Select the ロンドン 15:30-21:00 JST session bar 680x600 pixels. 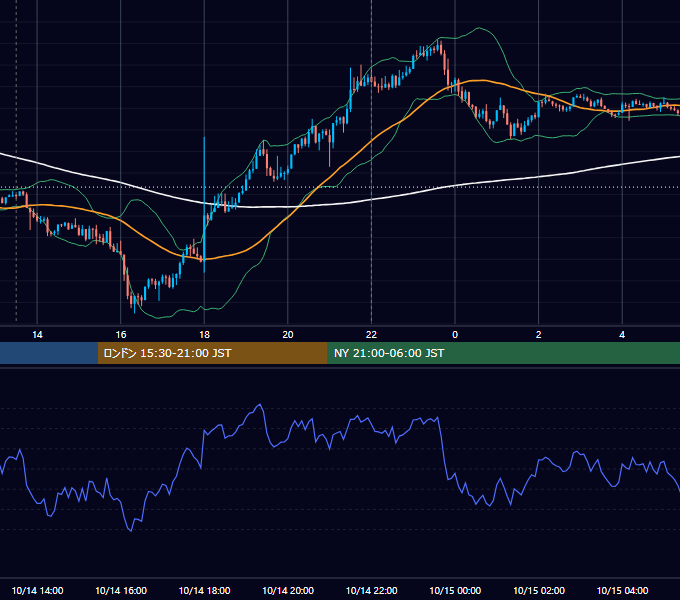(x=212, y=353)
